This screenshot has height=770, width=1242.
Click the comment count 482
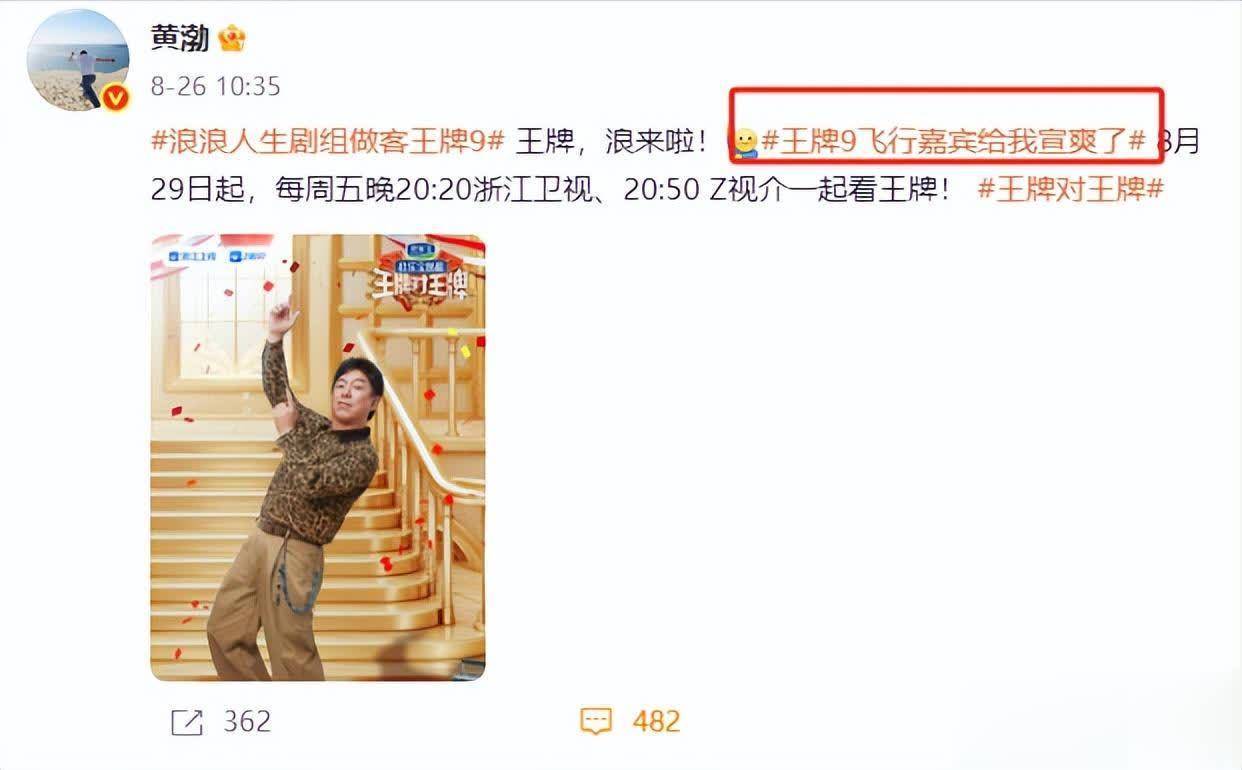point(656,722)
